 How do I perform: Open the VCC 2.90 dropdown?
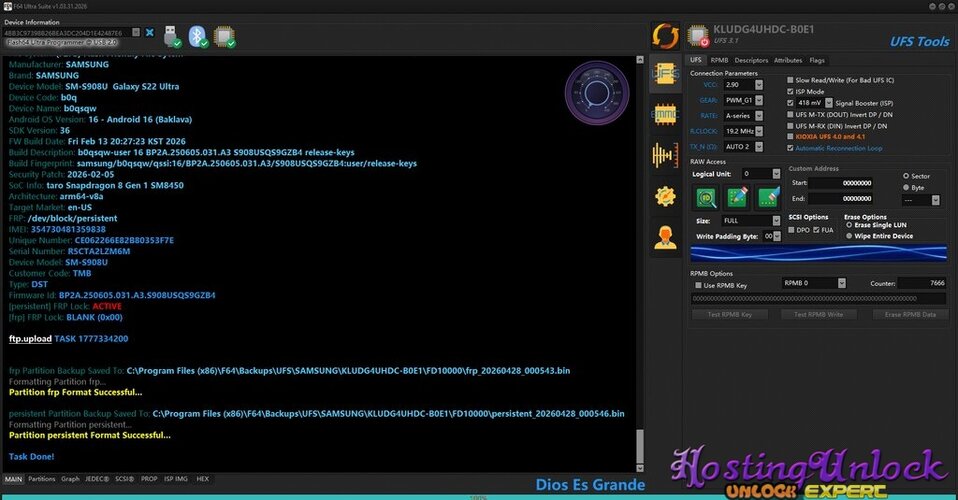(758, 85)
